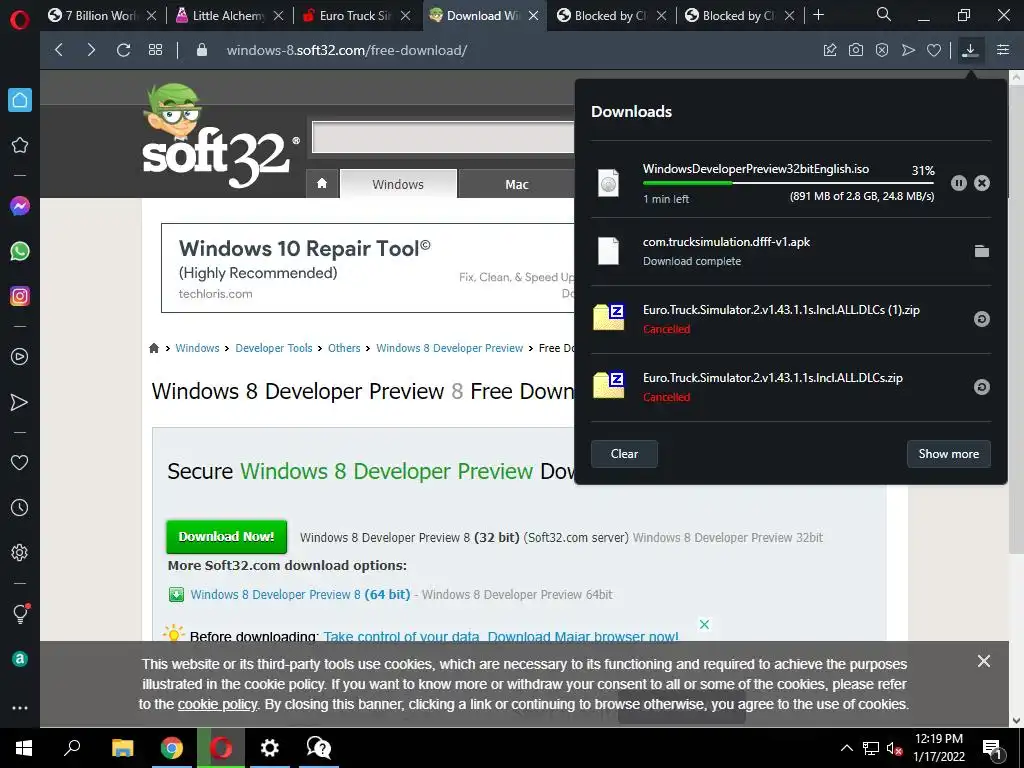Open sidebar Settings gear
Viewport: 1024px width, 768px height.
[20, 552]
